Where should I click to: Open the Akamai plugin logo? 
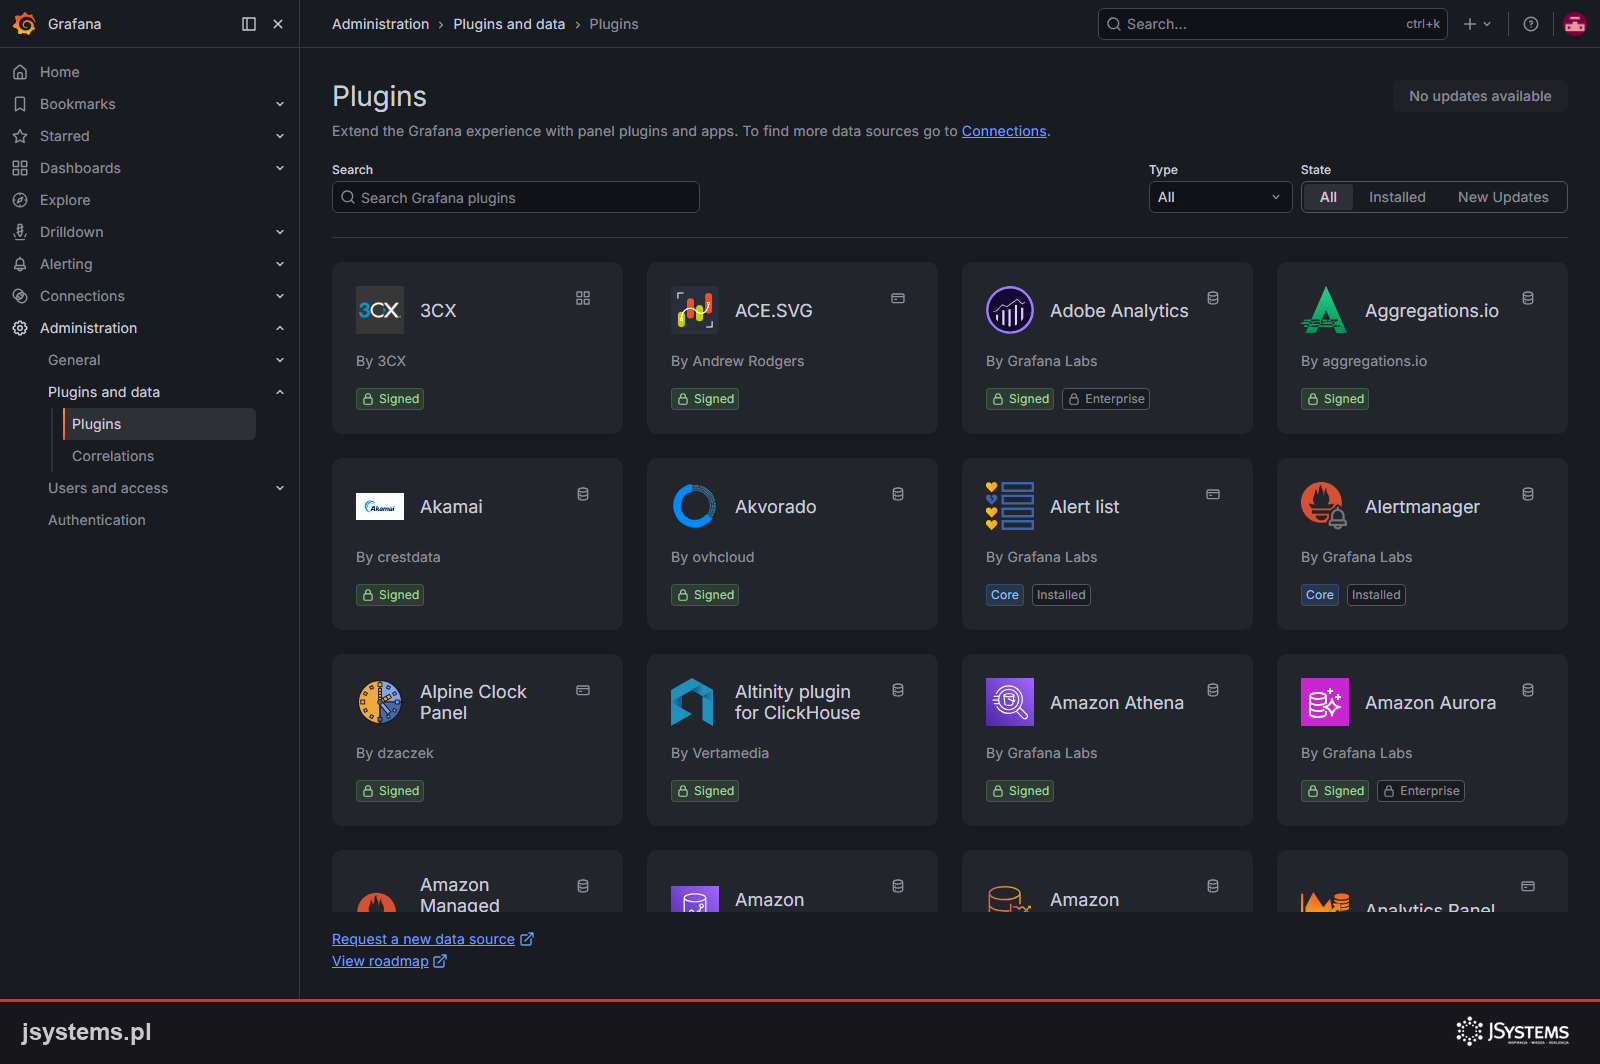coord(380,506)
